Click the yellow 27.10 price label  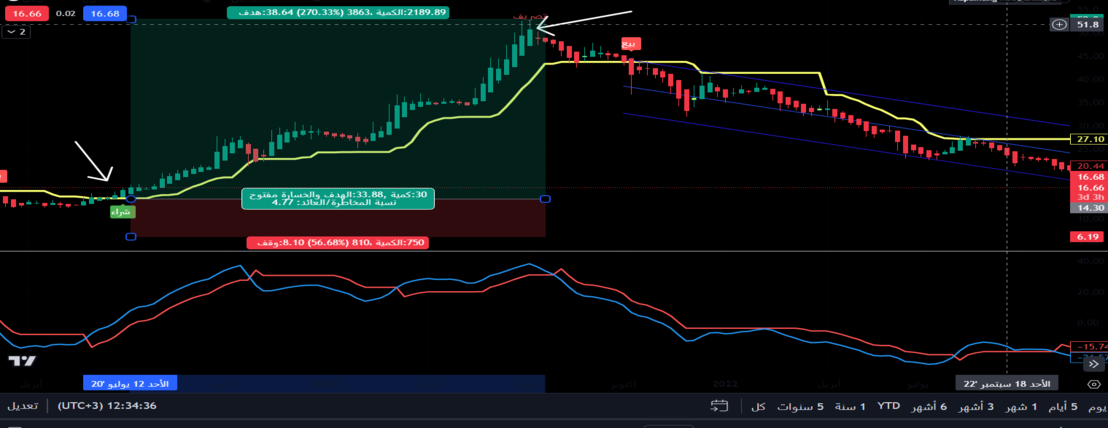(1084, 139)
